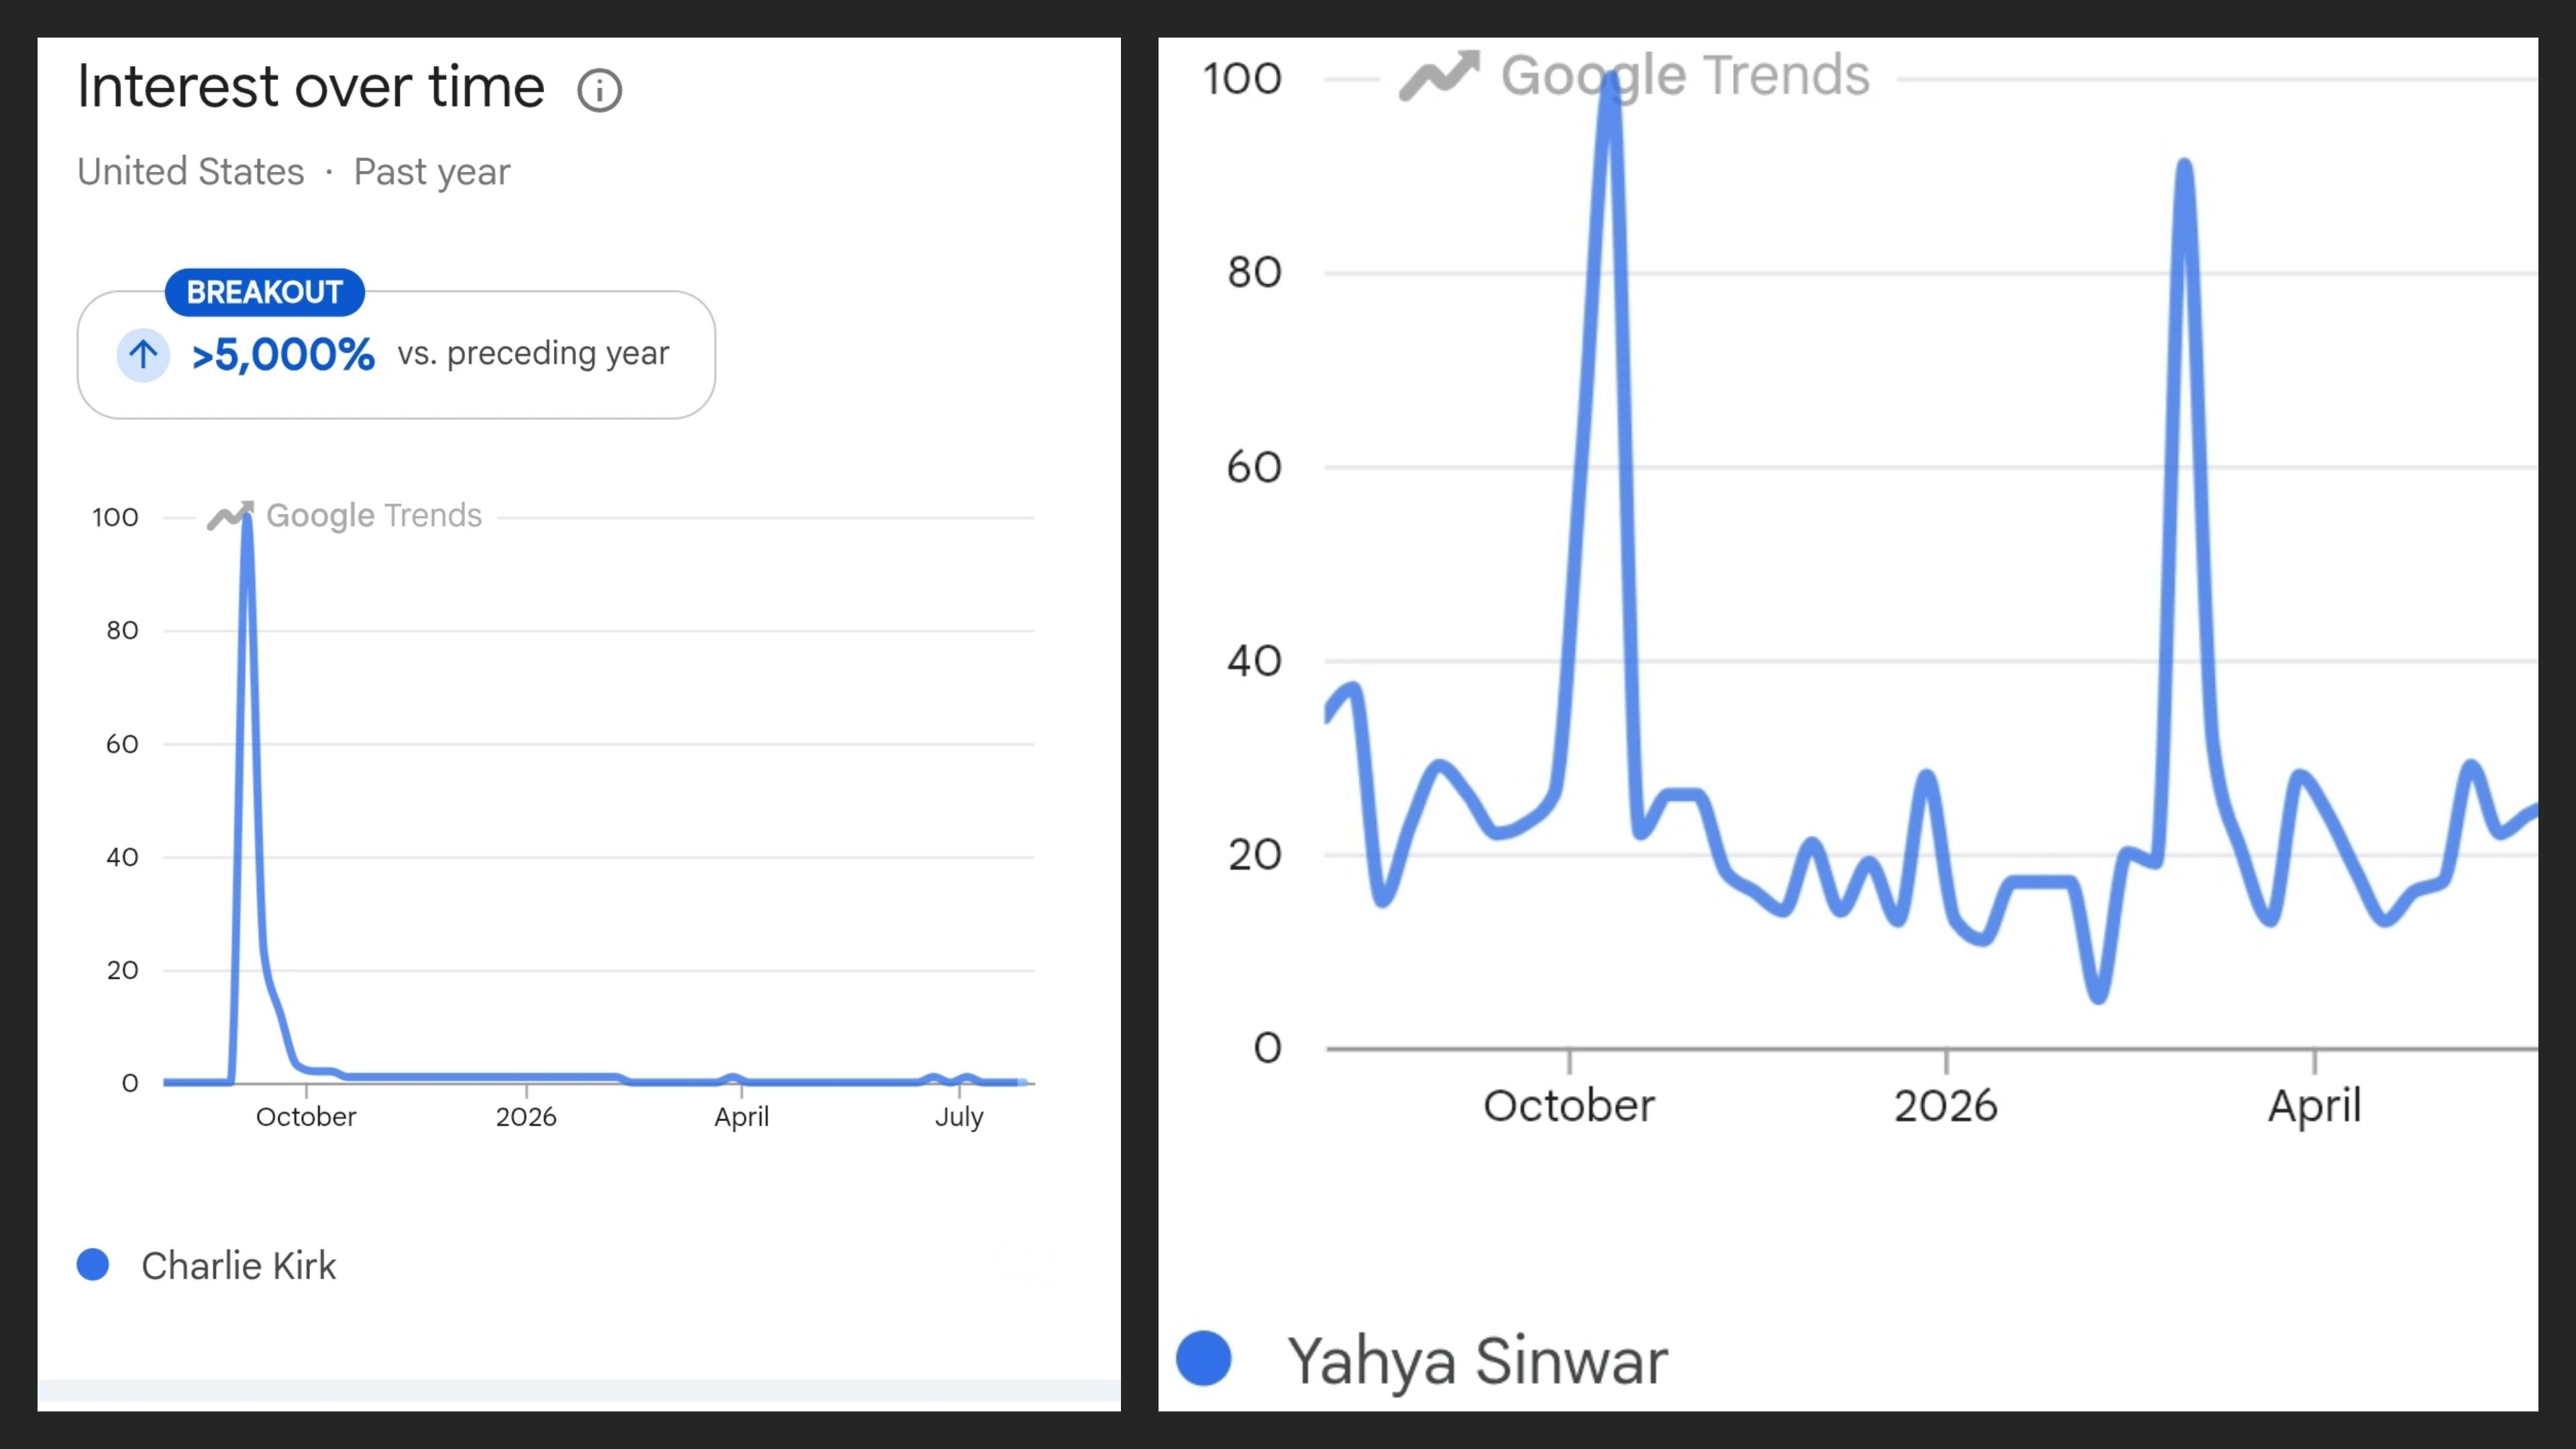The height and width of the screenshot is (1449, 2576).
Task: Click the blue legend dot for Charlie Kirk
Action: tap(93, 1264)
